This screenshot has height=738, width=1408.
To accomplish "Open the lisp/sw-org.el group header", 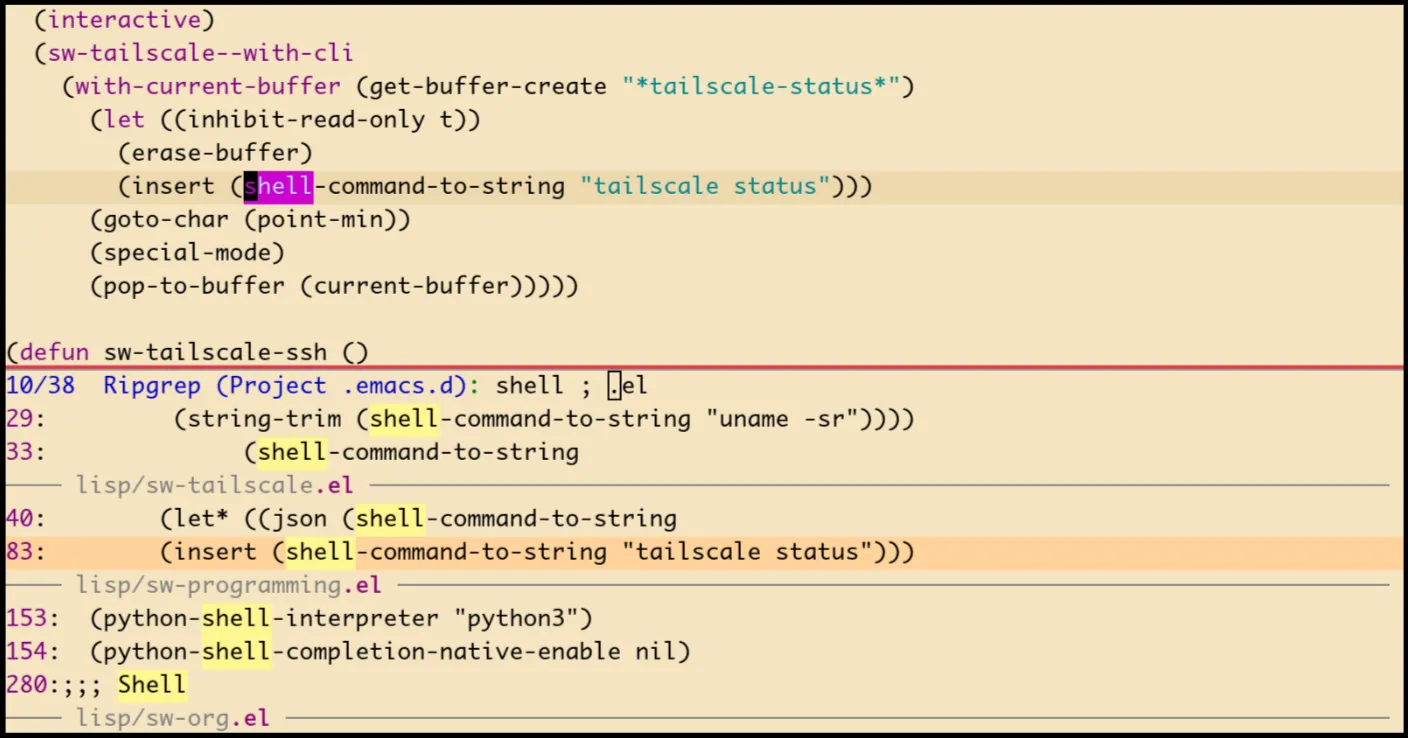I will [x=172, y=718].
